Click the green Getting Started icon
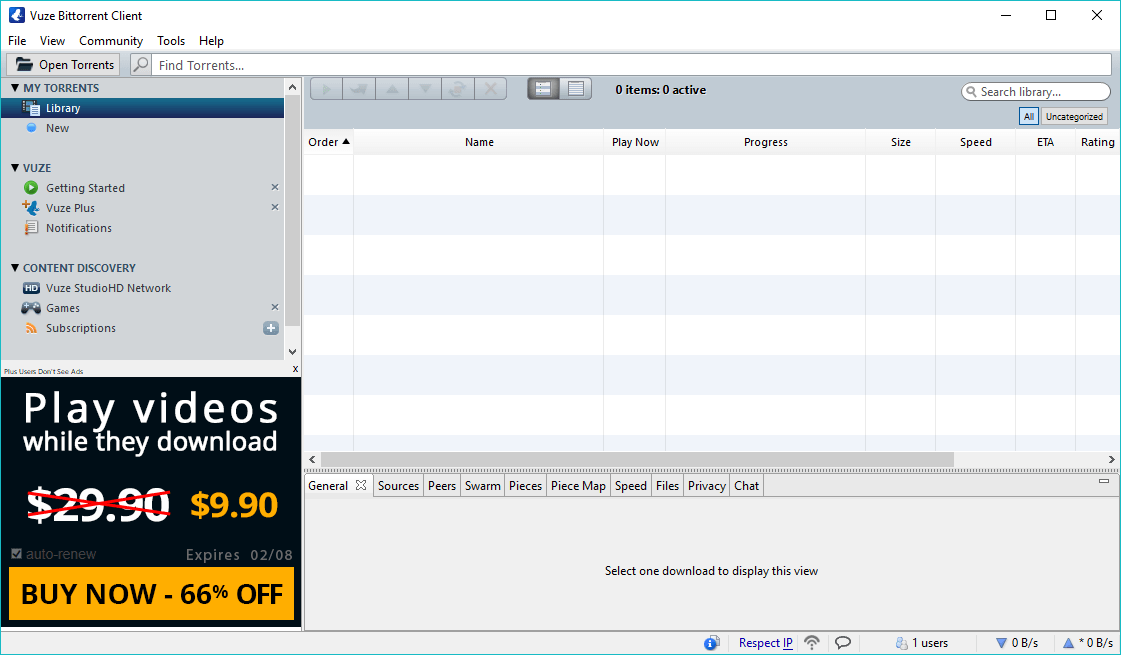The height and width of the screenshot is (655, 1121). point(31,188)
